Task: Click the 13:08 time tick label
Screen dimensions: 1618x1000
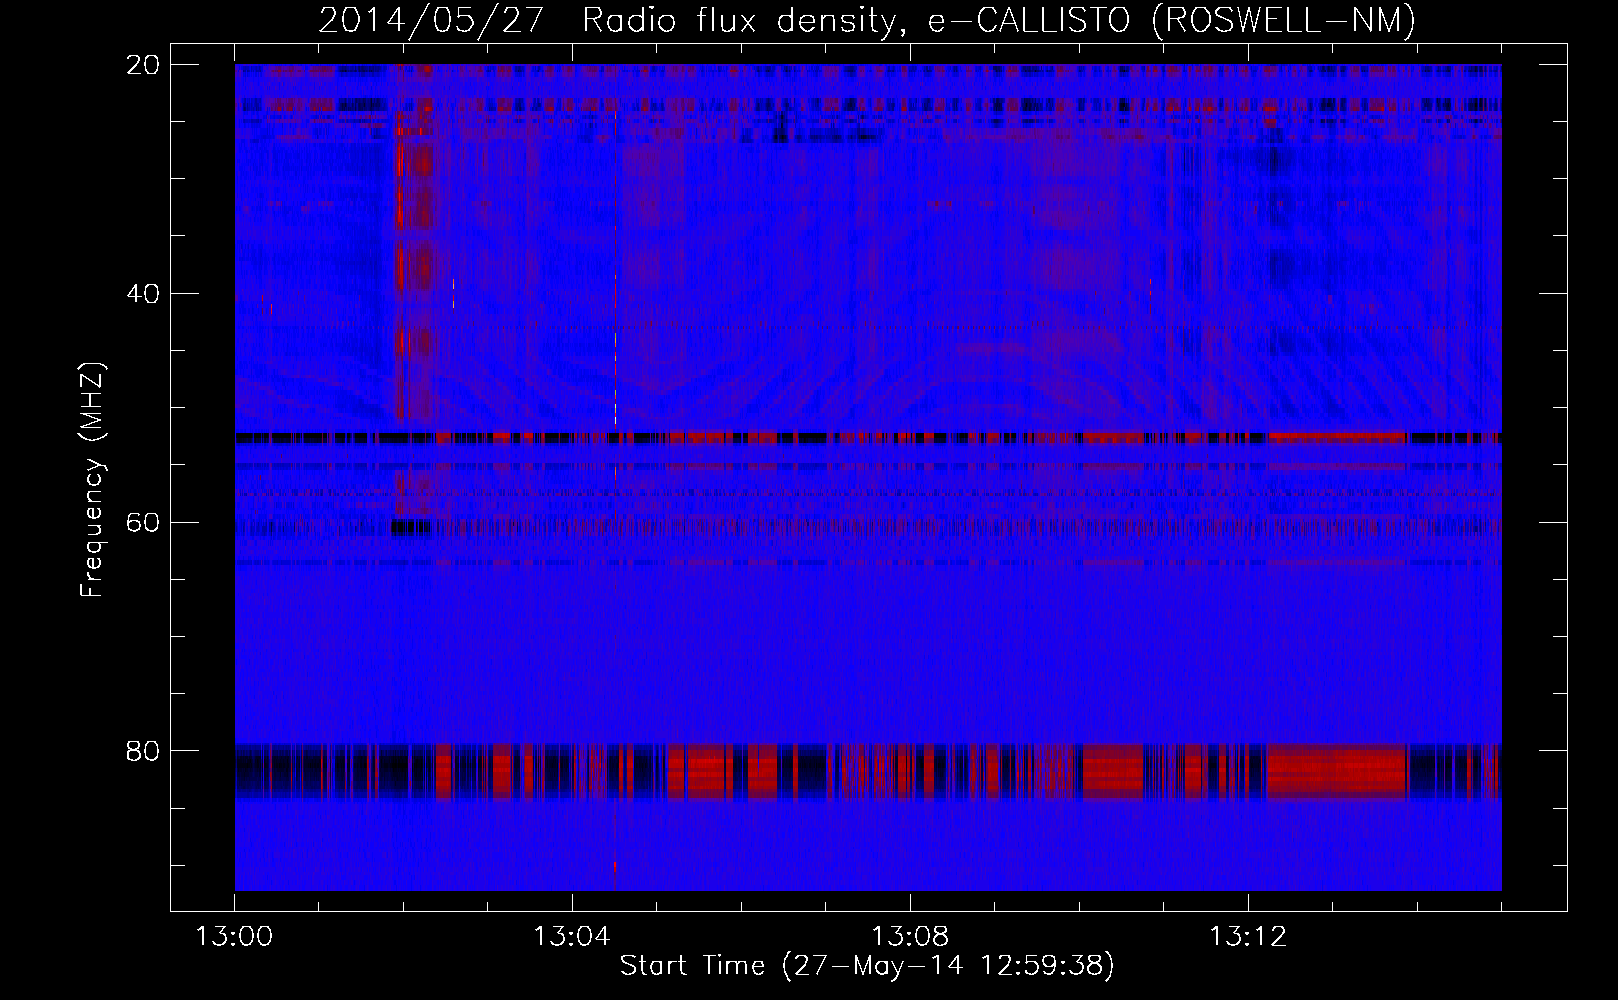Action: [910, 937]
